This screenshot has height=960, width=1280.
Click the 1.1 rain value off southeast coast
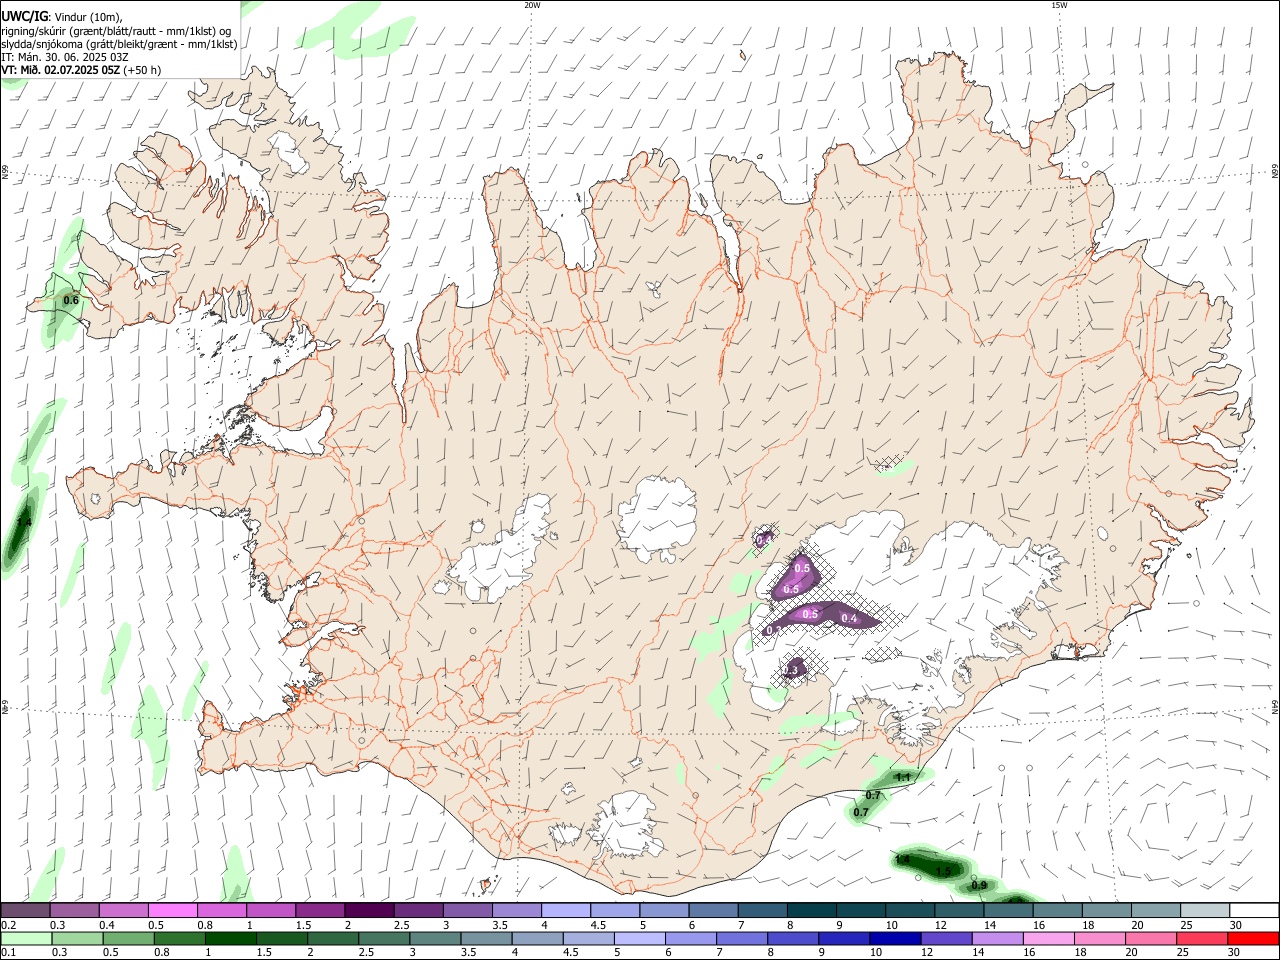[x=903, y=777]
